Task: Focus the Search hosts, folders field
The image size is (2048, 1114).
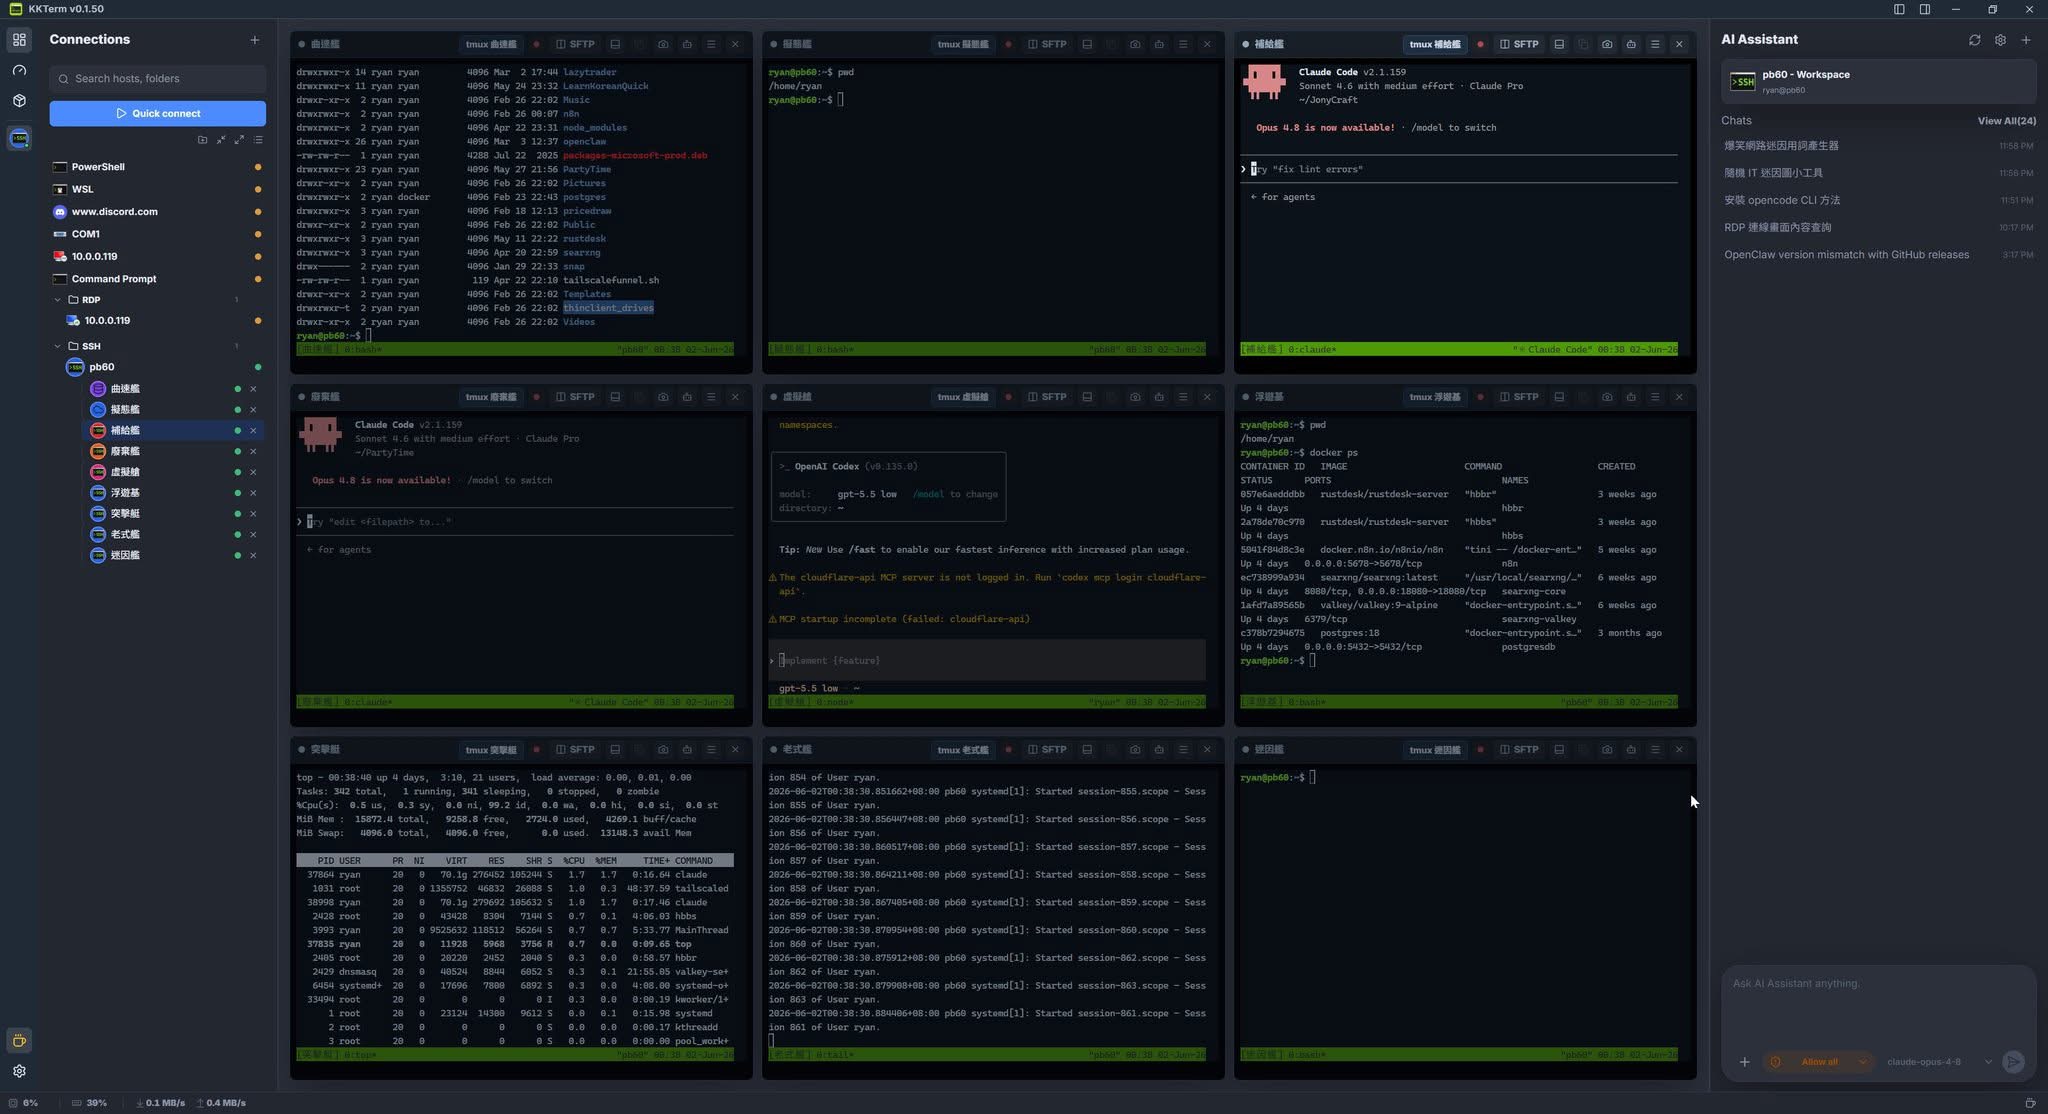Action: point(157,78)
